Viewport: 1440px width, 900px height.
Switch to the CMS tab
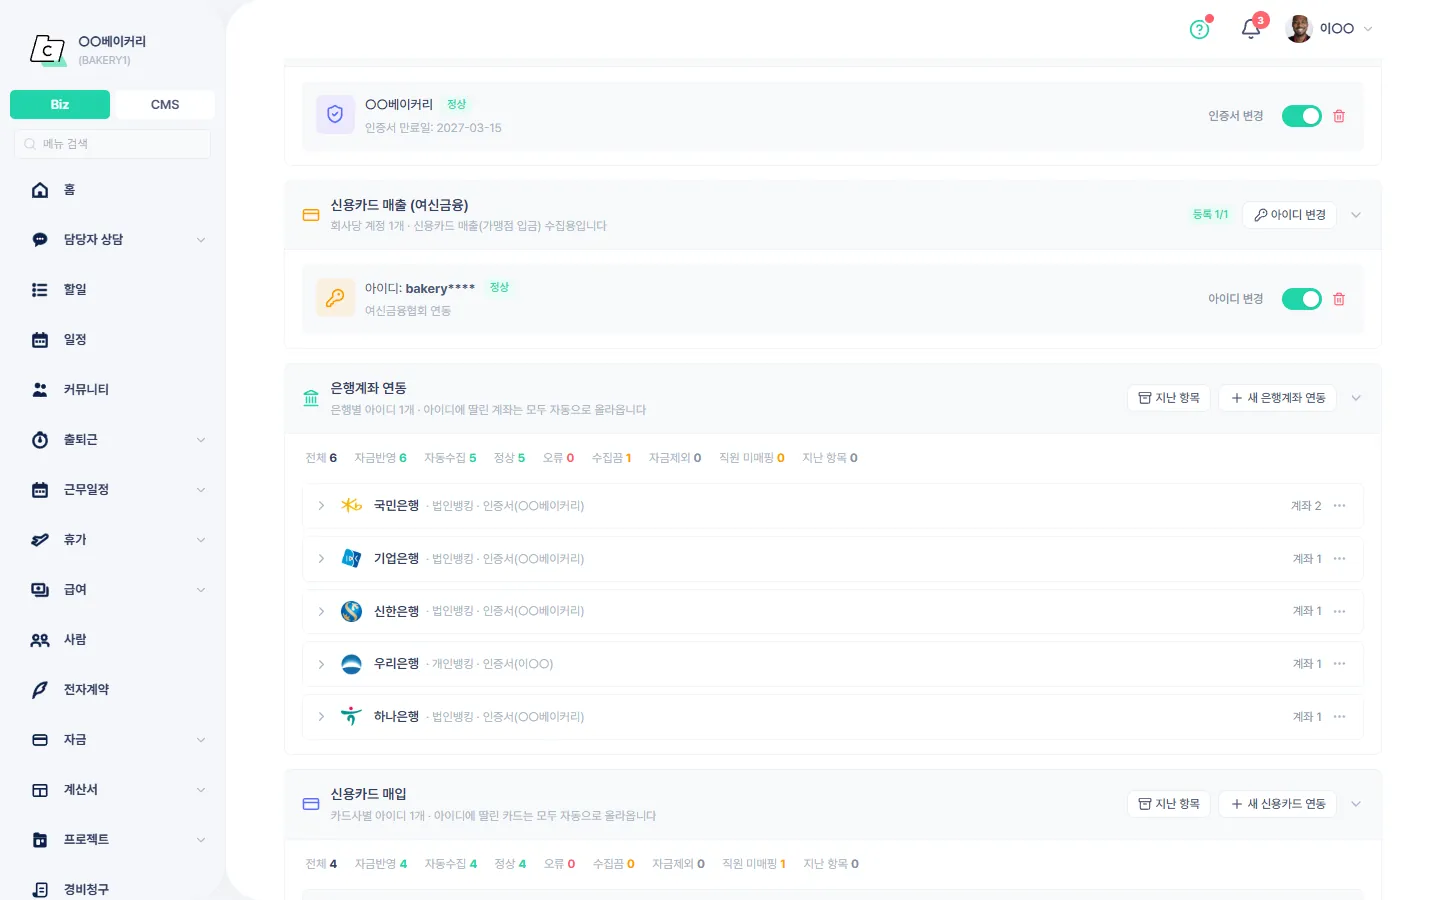point(165,104)
